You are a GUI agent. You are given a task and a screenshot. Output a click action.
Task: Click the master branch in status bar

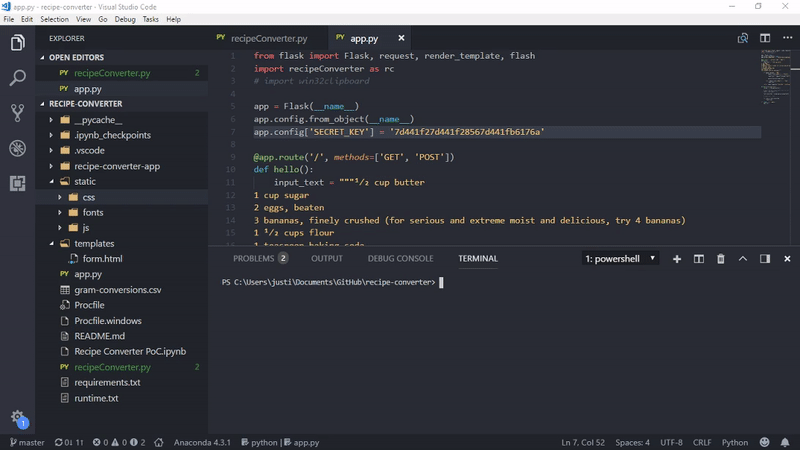pos(27,442)
